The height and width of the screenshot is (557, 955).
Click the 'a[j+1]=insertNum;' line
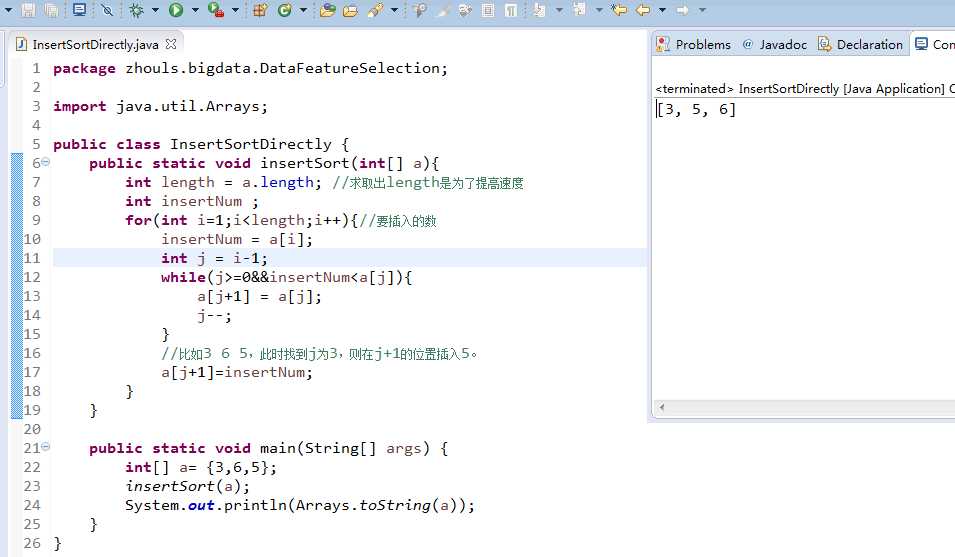click(237, 372)
